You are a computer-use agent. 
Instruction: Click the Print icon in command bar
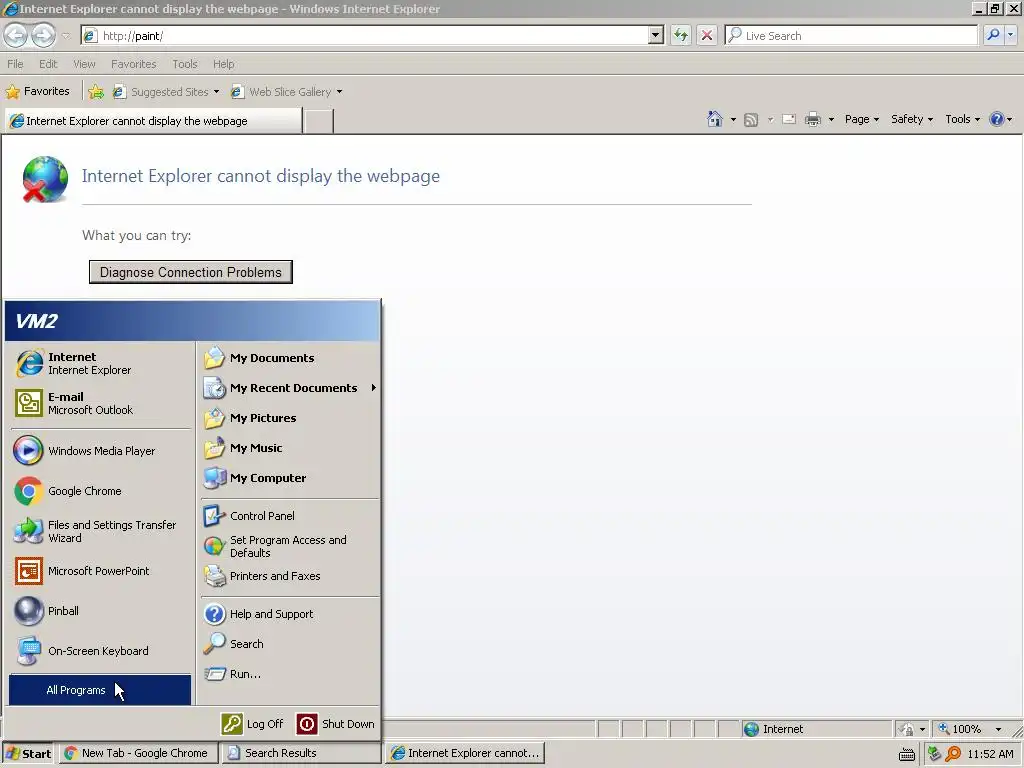[x=812, y=120]
